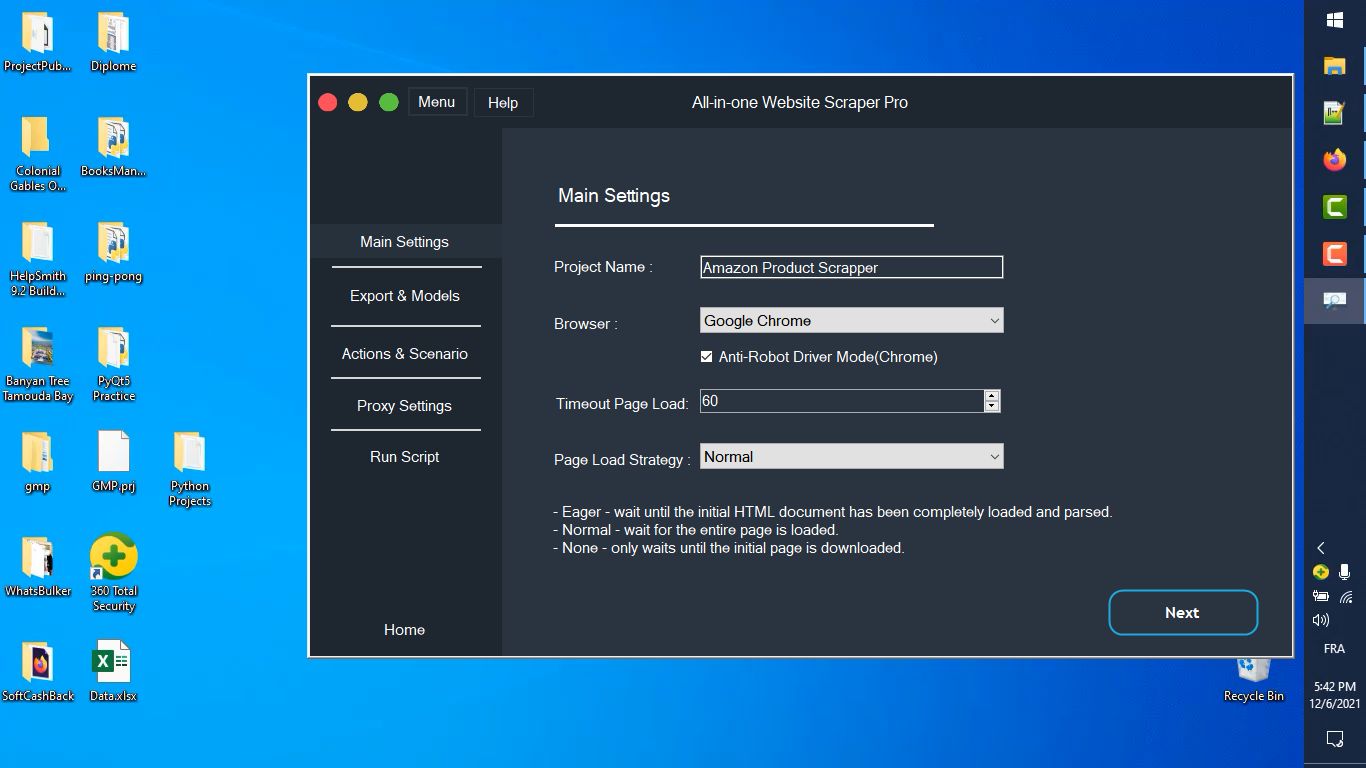Expand the Browser dropdown
Viewport: 1366px width, 768px height.
click(851, 321)
